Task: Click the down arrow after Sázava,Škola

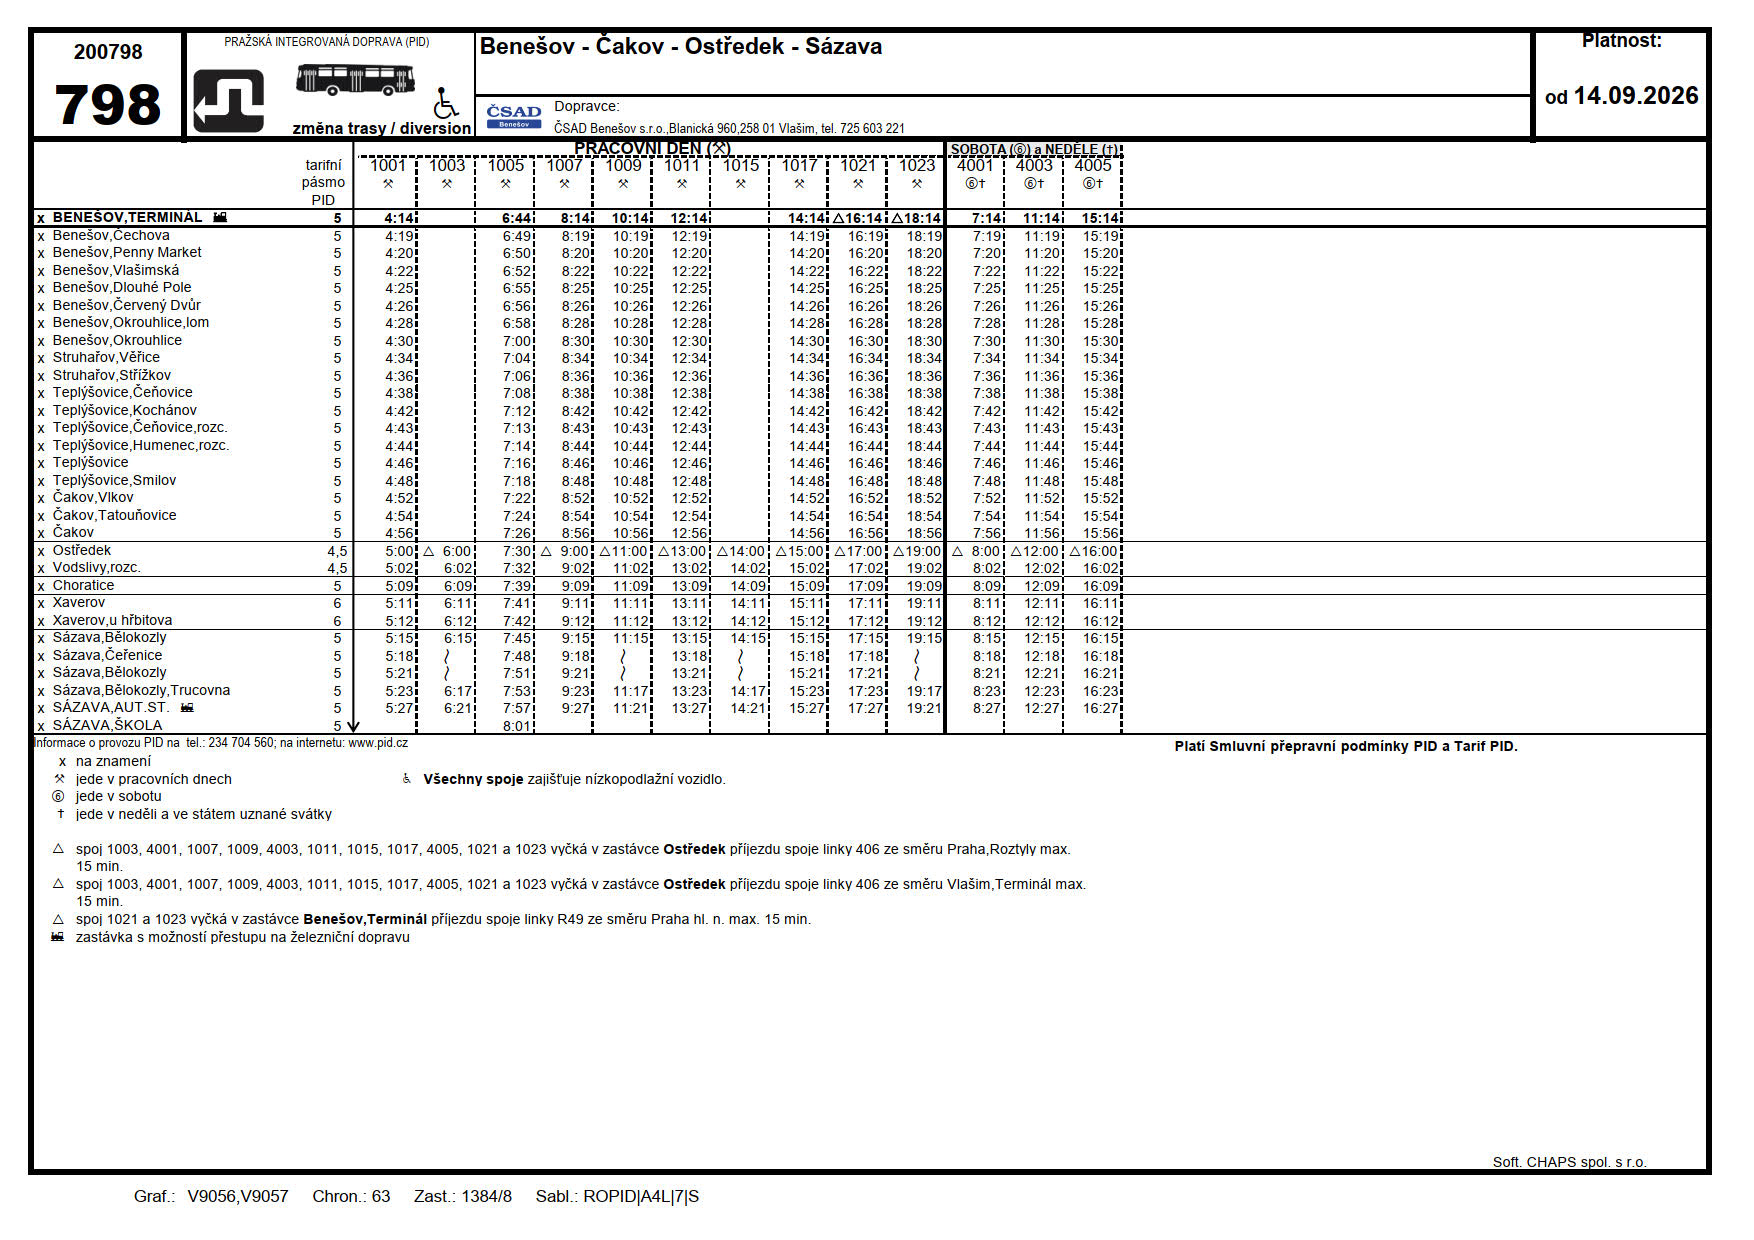Action: [x=352, y=726]
